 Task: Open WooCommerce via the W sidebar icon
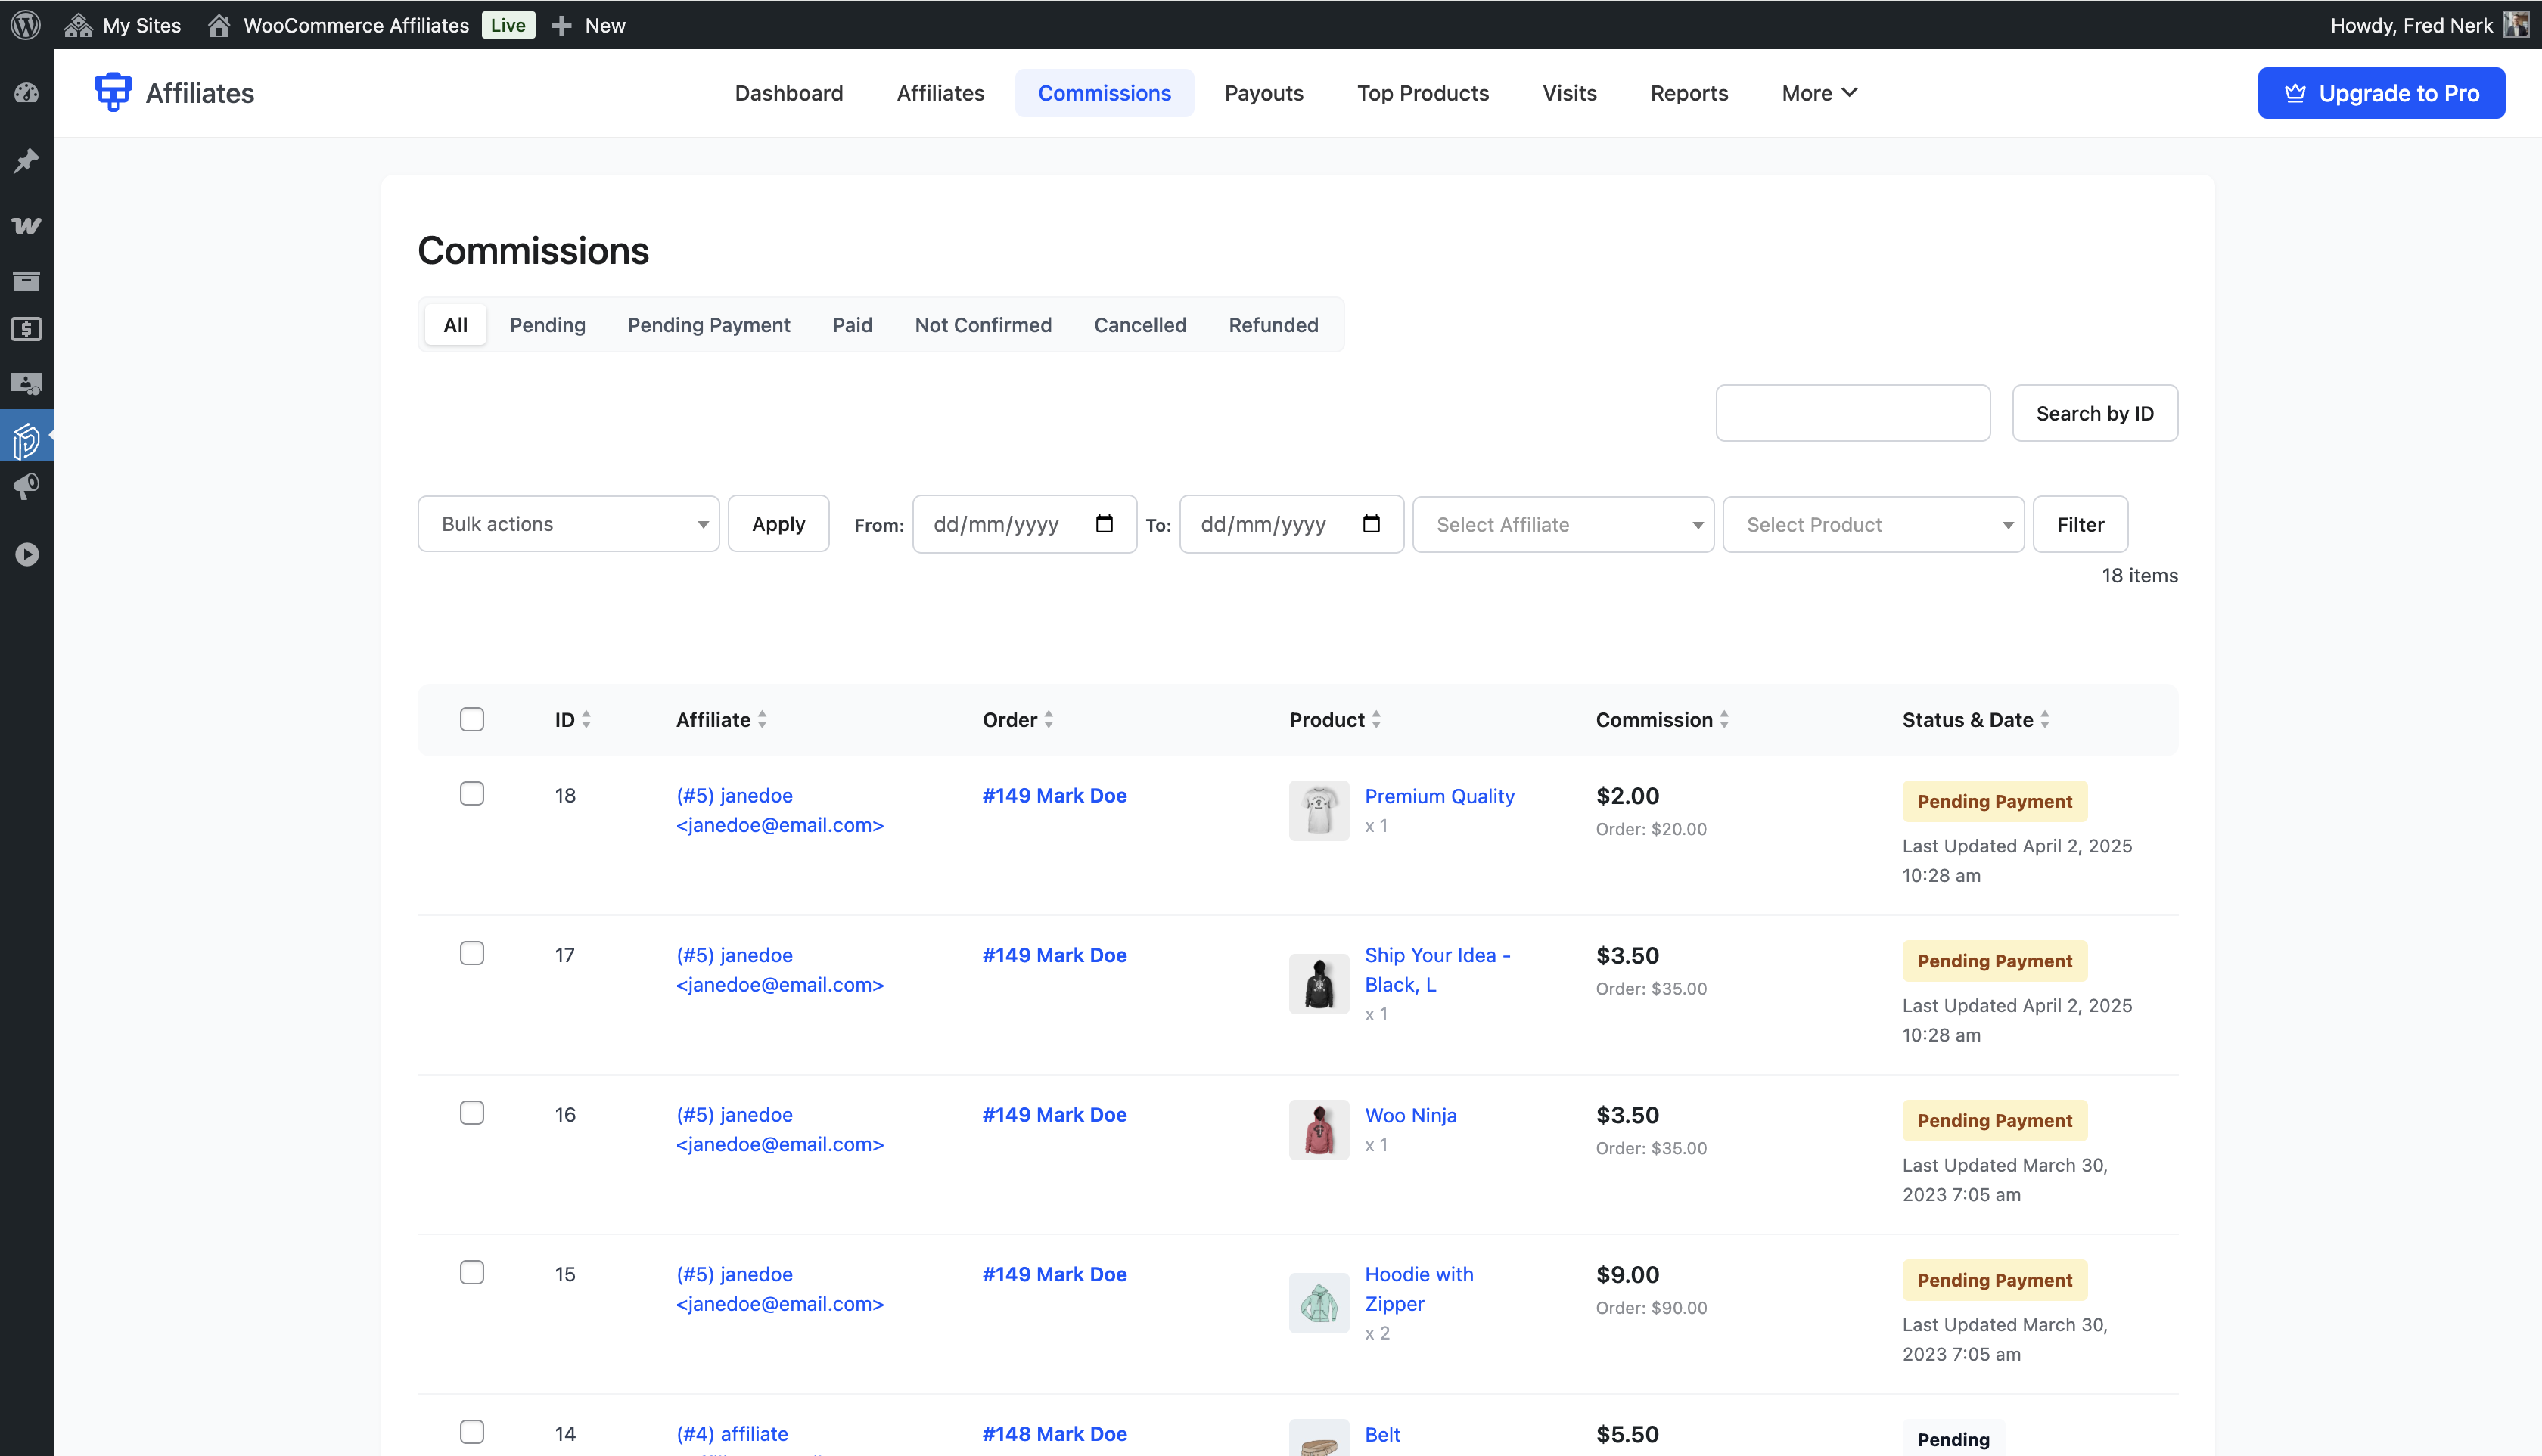(x=26, y=225)
